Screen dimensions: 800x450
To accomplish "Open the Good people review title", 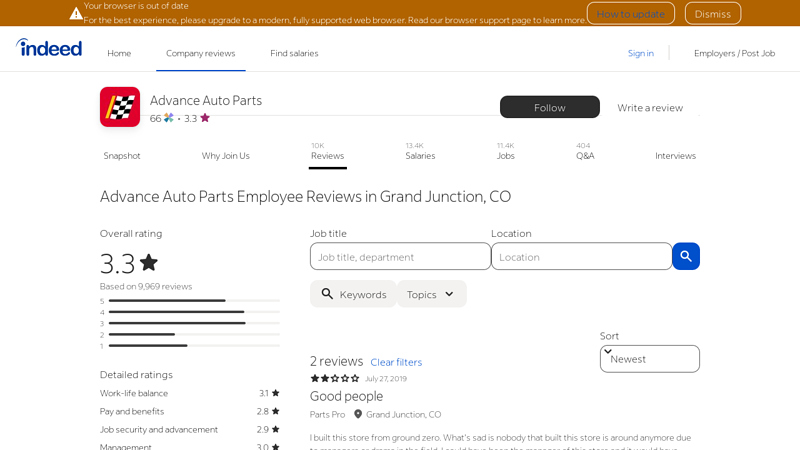I will click(x=346, y=396).
